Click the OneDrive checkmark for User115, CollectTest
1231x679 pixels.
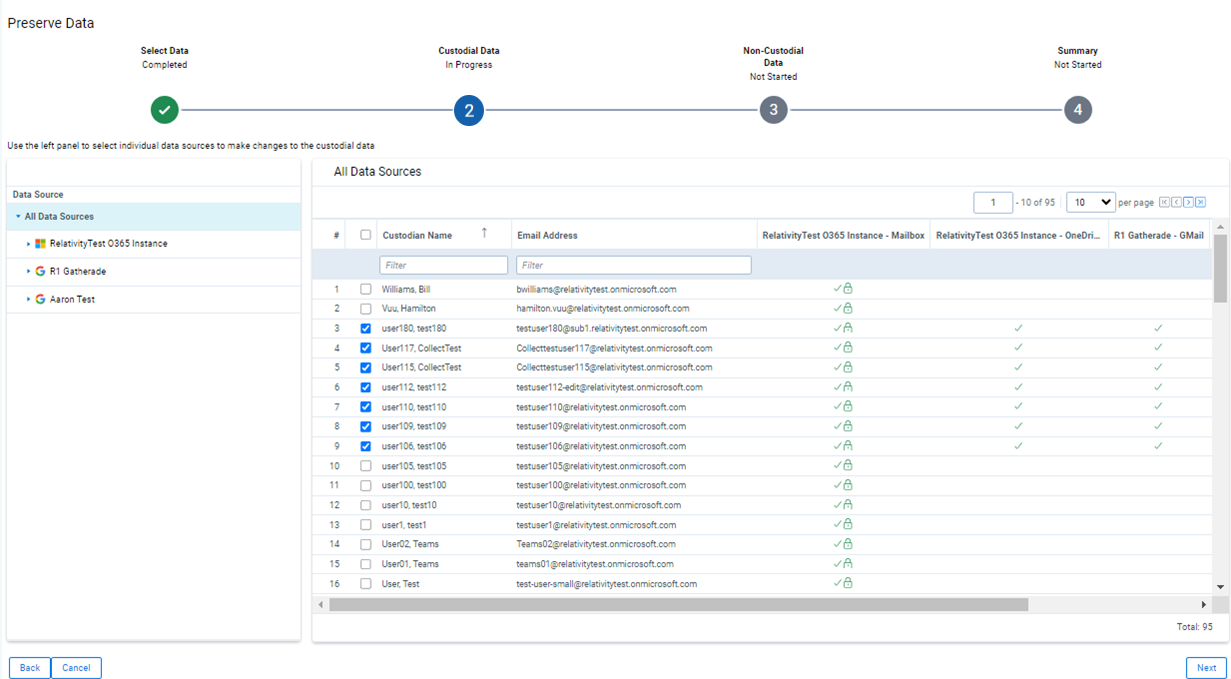click(1018, 367)
